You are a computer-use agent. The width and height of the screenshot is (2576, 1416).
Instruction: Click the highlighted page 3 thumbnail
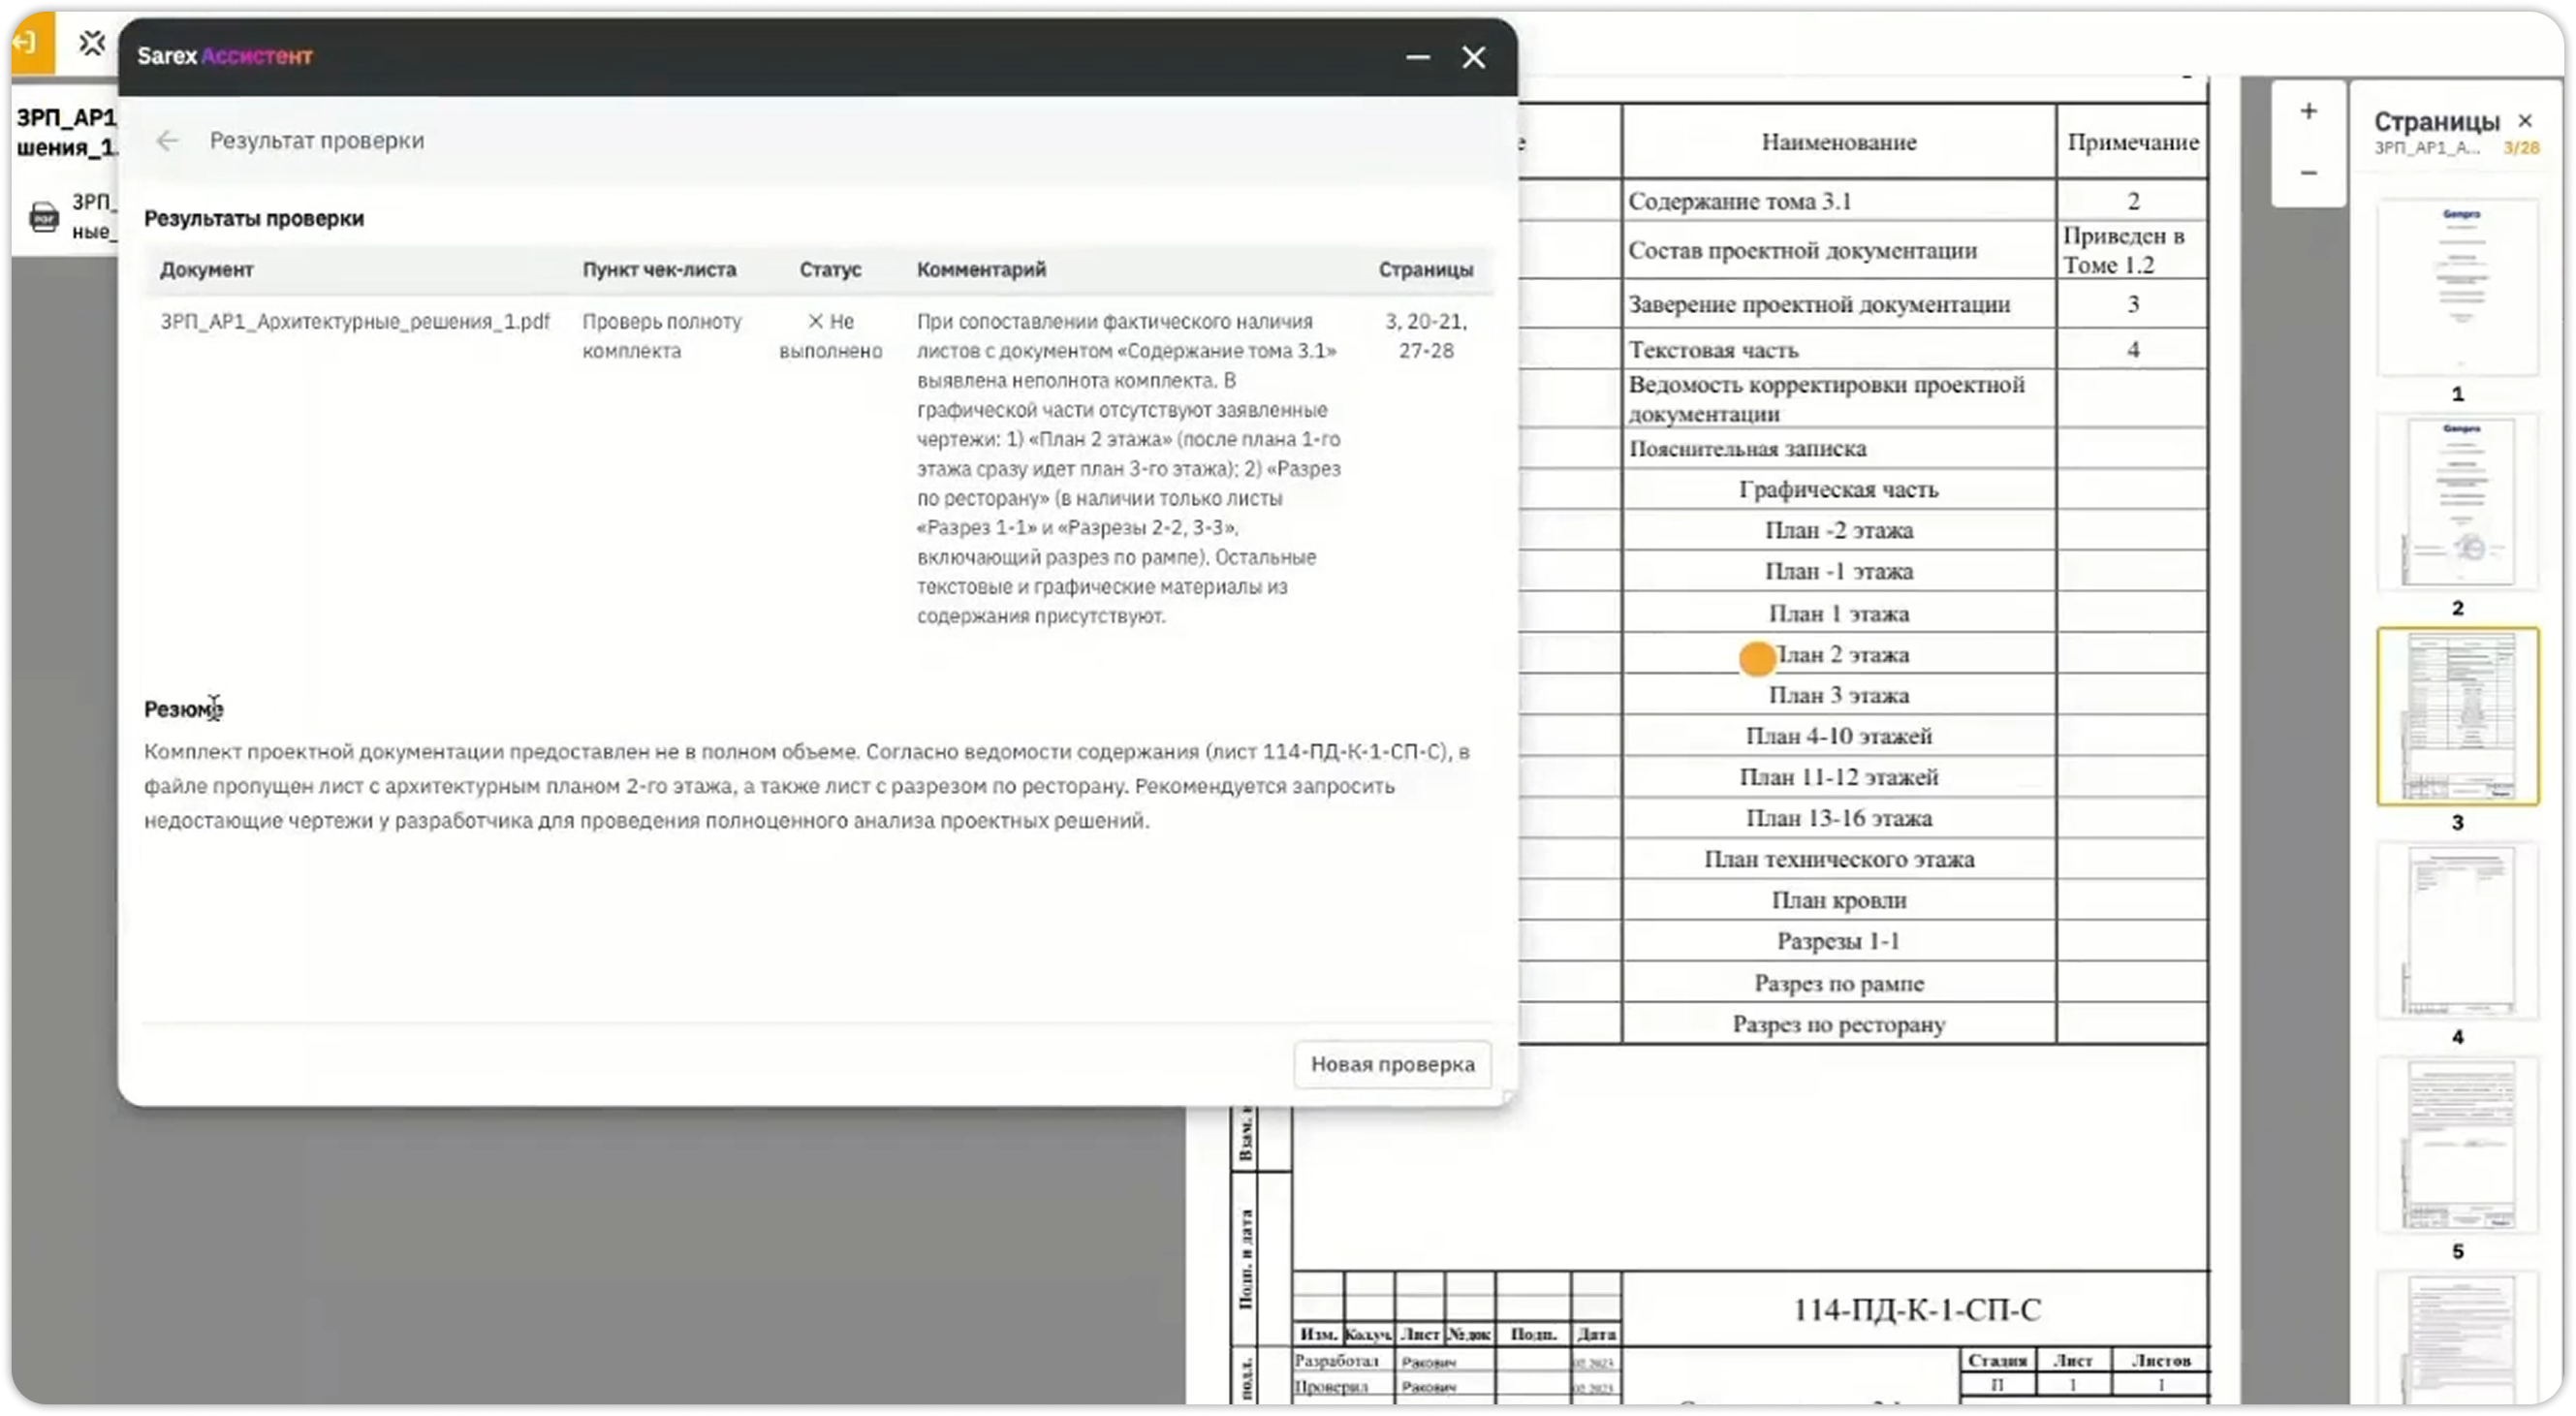tap(2458, 716)
